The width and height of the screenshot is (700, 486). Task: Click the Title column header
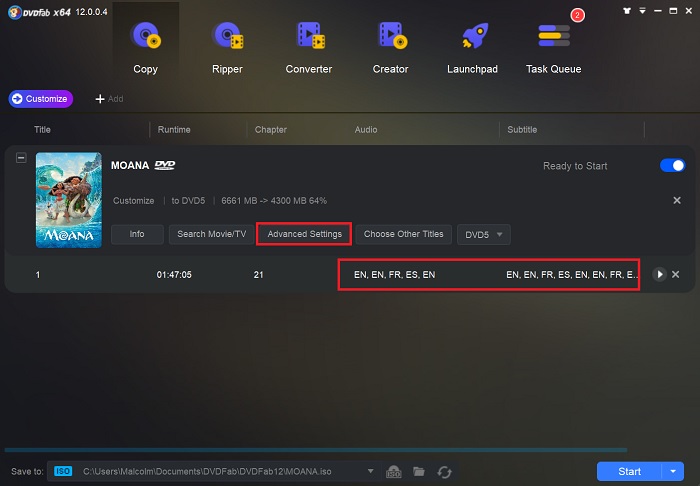(42, 129)
